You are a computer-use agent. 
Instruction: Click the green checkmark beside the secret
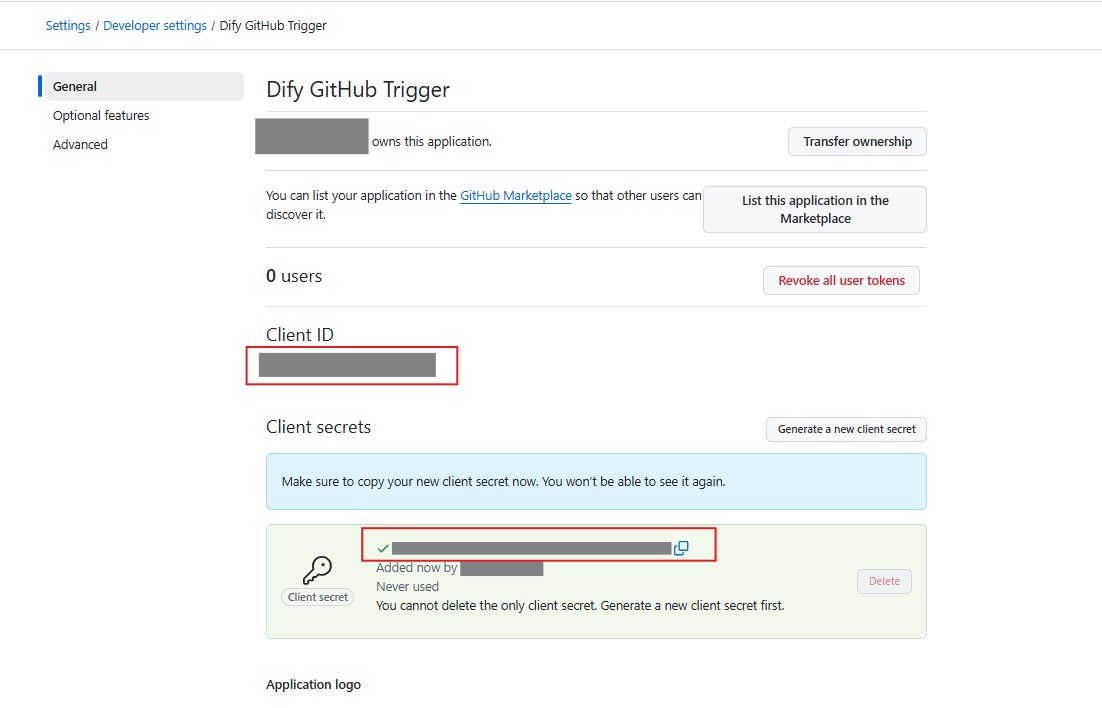tap(383, 548)
